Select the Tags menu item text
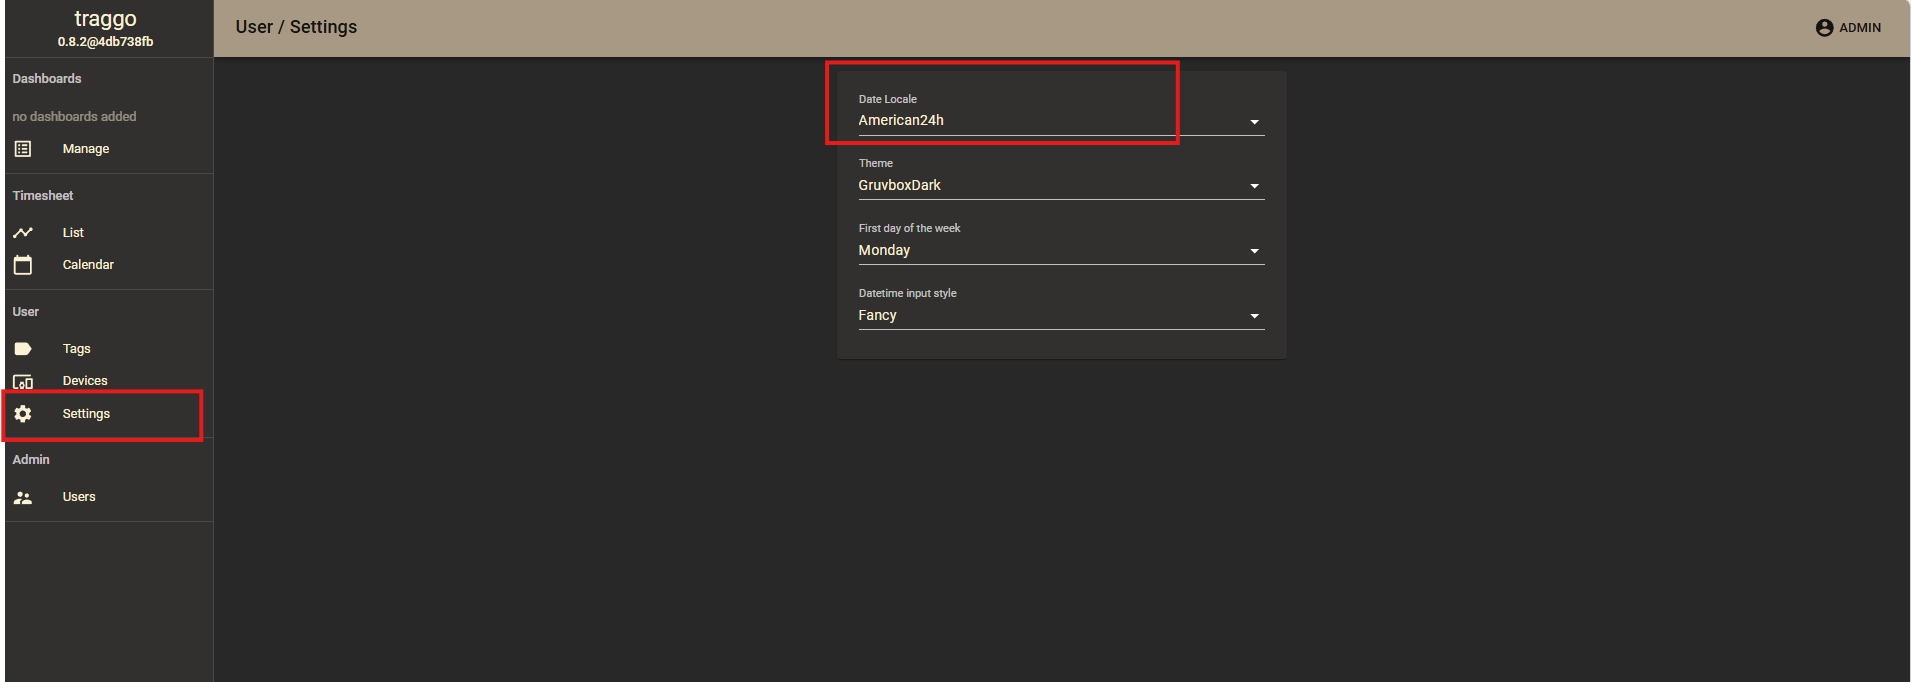This screenshot has width=1911, height=682. 76,349
